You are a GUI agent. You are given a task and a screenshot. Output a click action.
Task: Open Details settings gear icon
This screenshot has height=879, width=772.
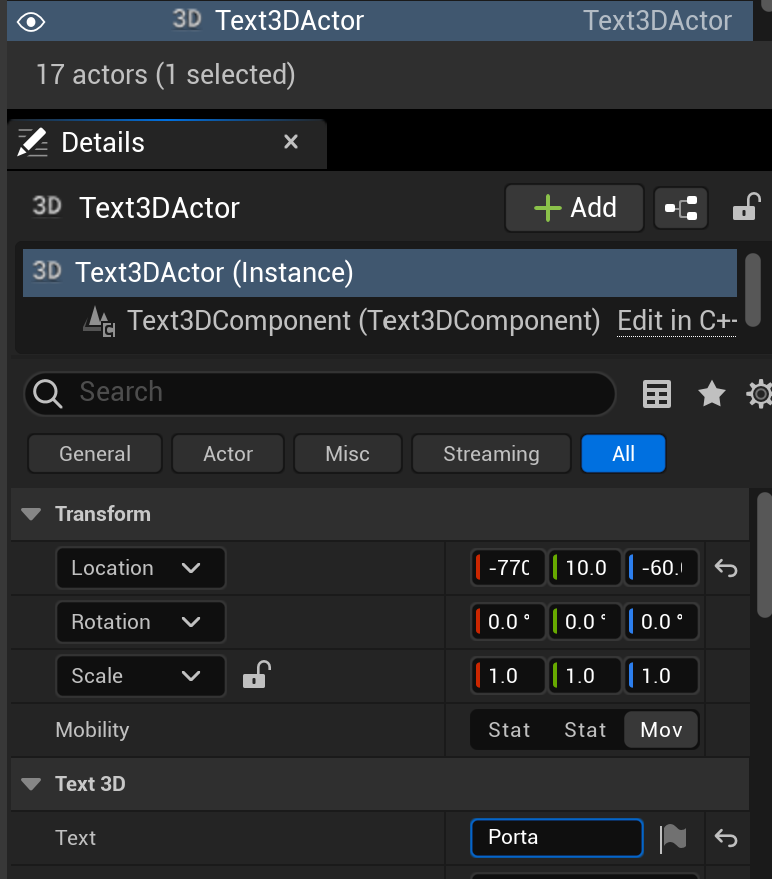(759, 395)
